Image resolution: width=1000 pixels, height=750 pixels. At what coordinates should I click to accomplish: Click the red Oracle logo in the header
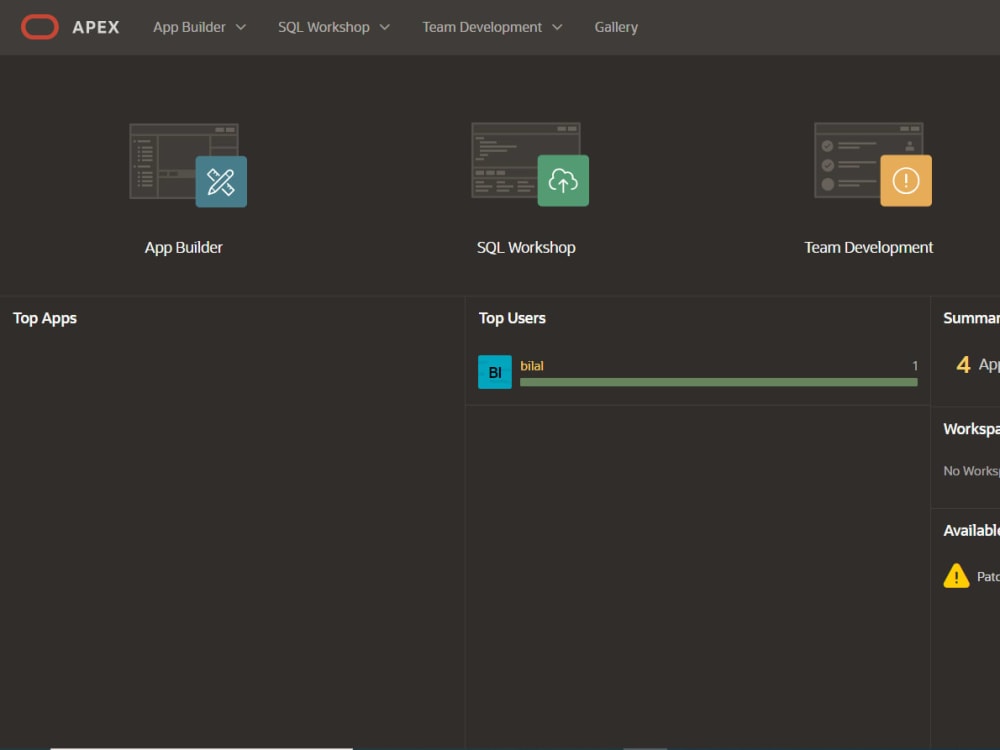pos(40,27)
